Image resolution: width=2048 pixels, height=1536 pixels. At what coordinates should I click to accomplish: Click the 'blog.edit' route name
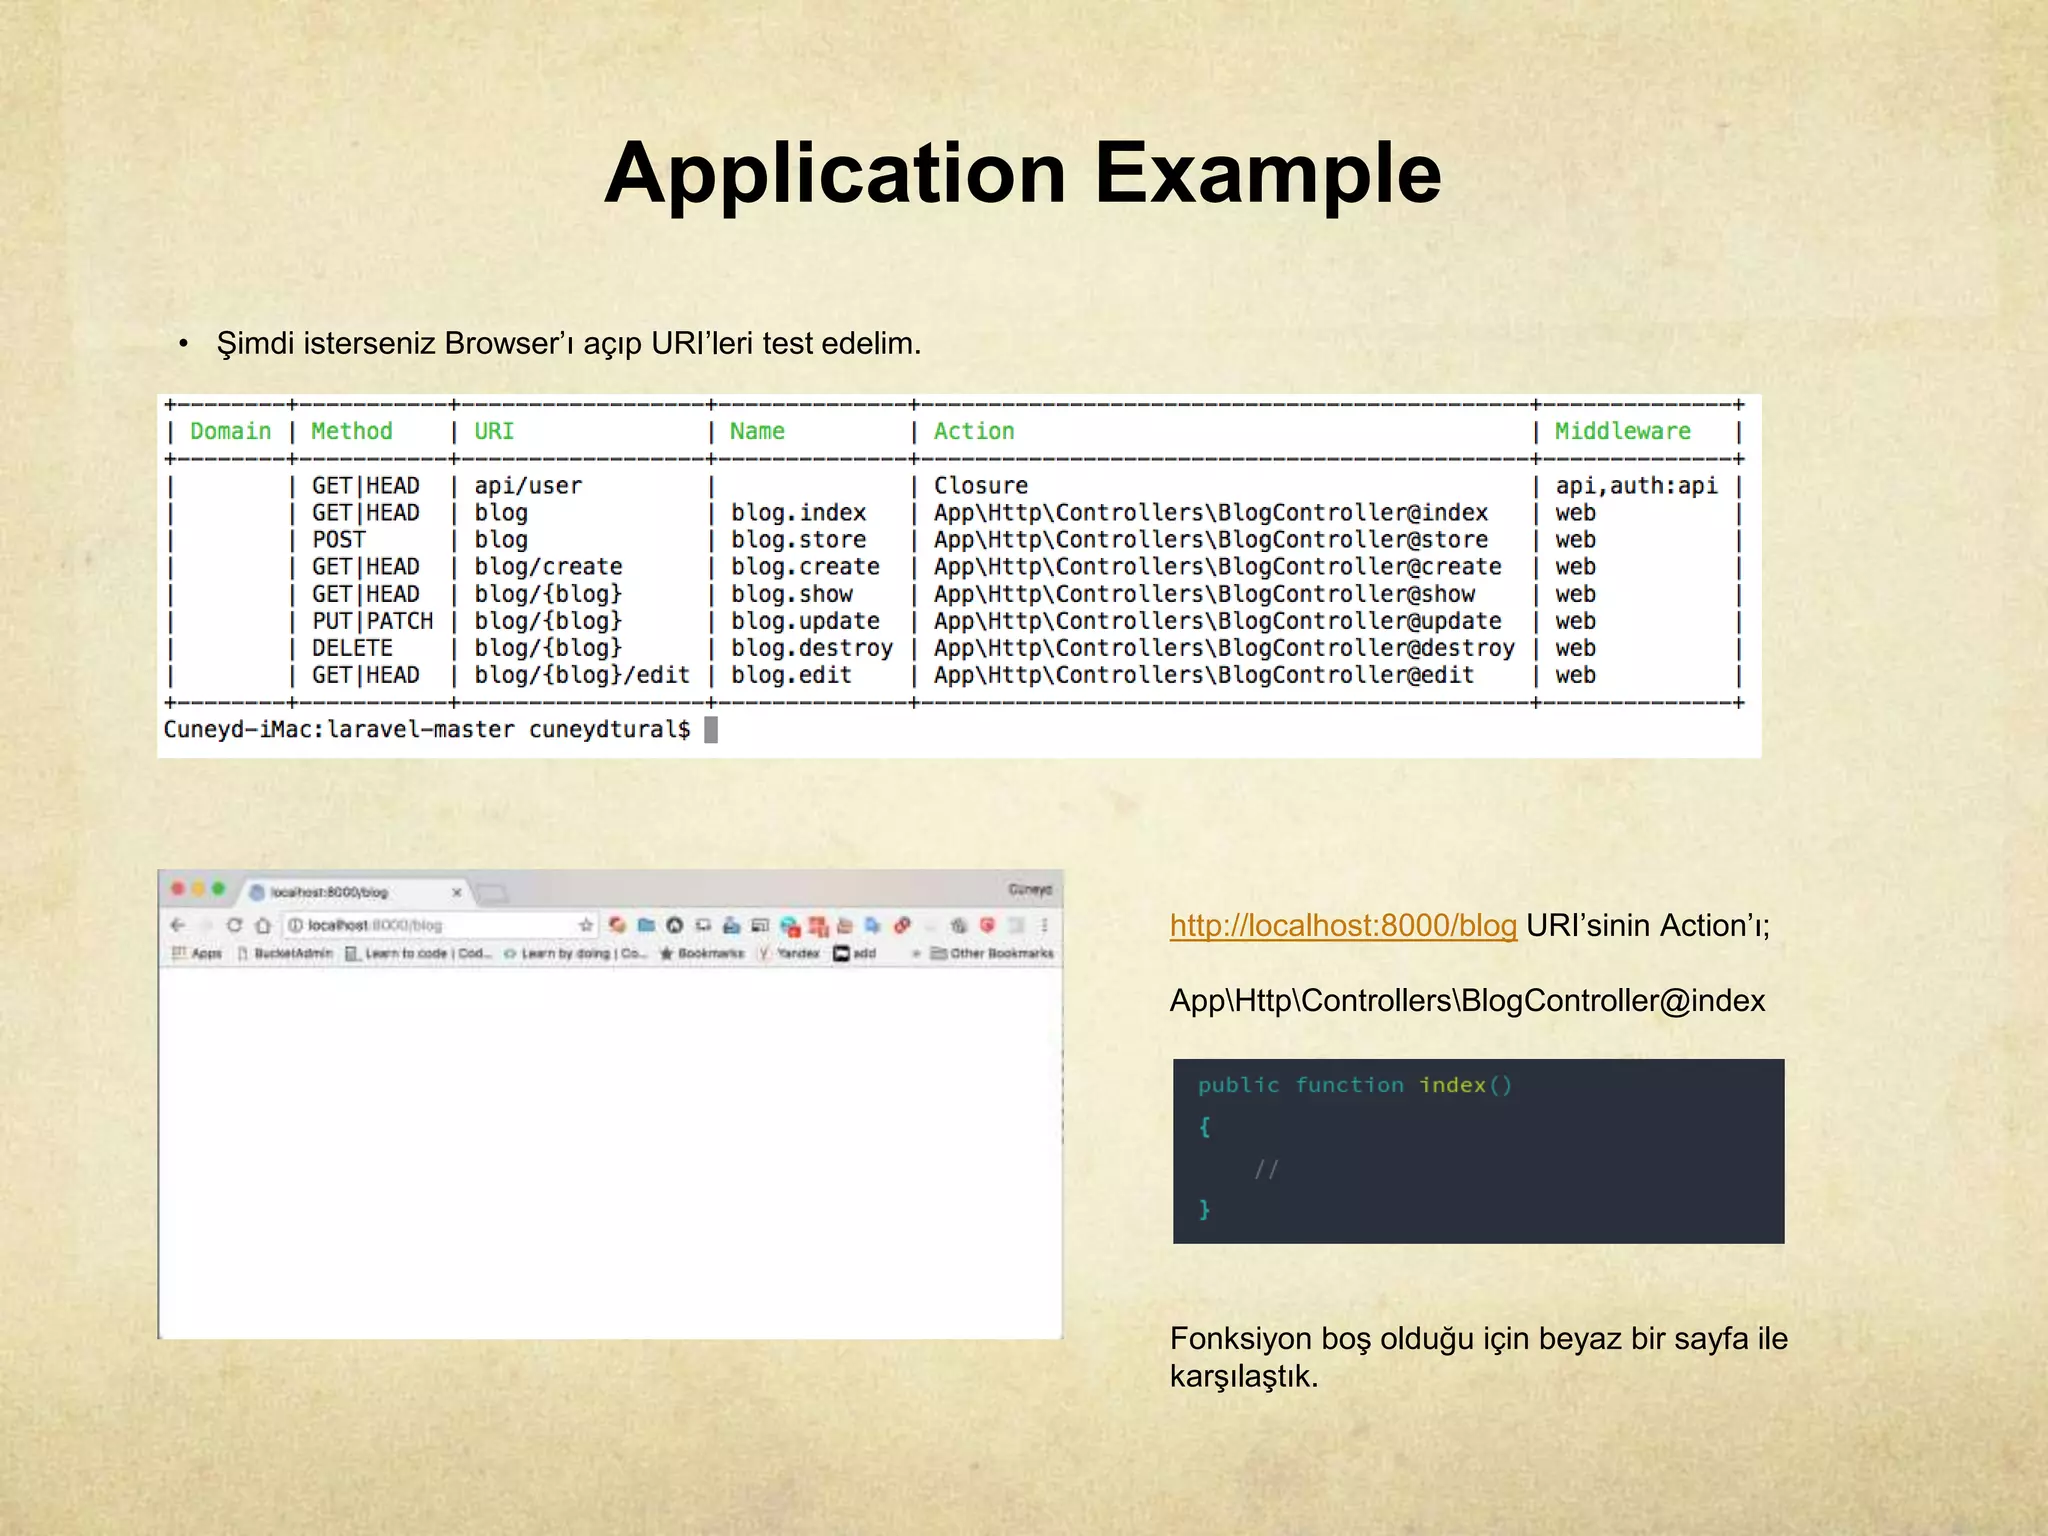click(x=791, y=675)
